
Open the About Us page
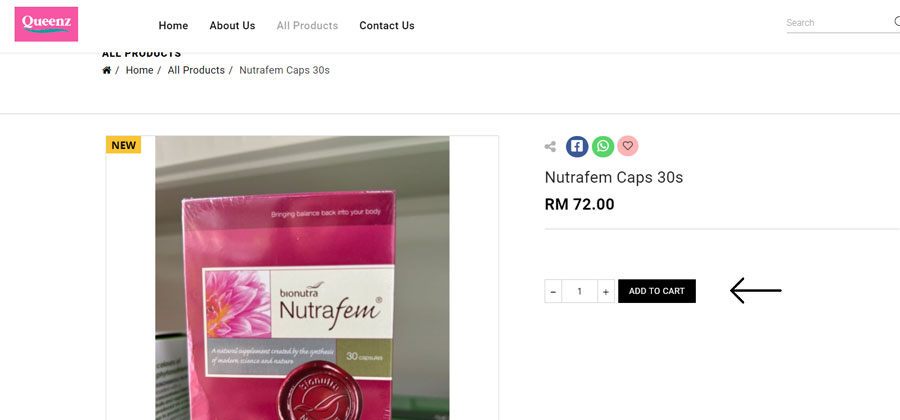232,26
